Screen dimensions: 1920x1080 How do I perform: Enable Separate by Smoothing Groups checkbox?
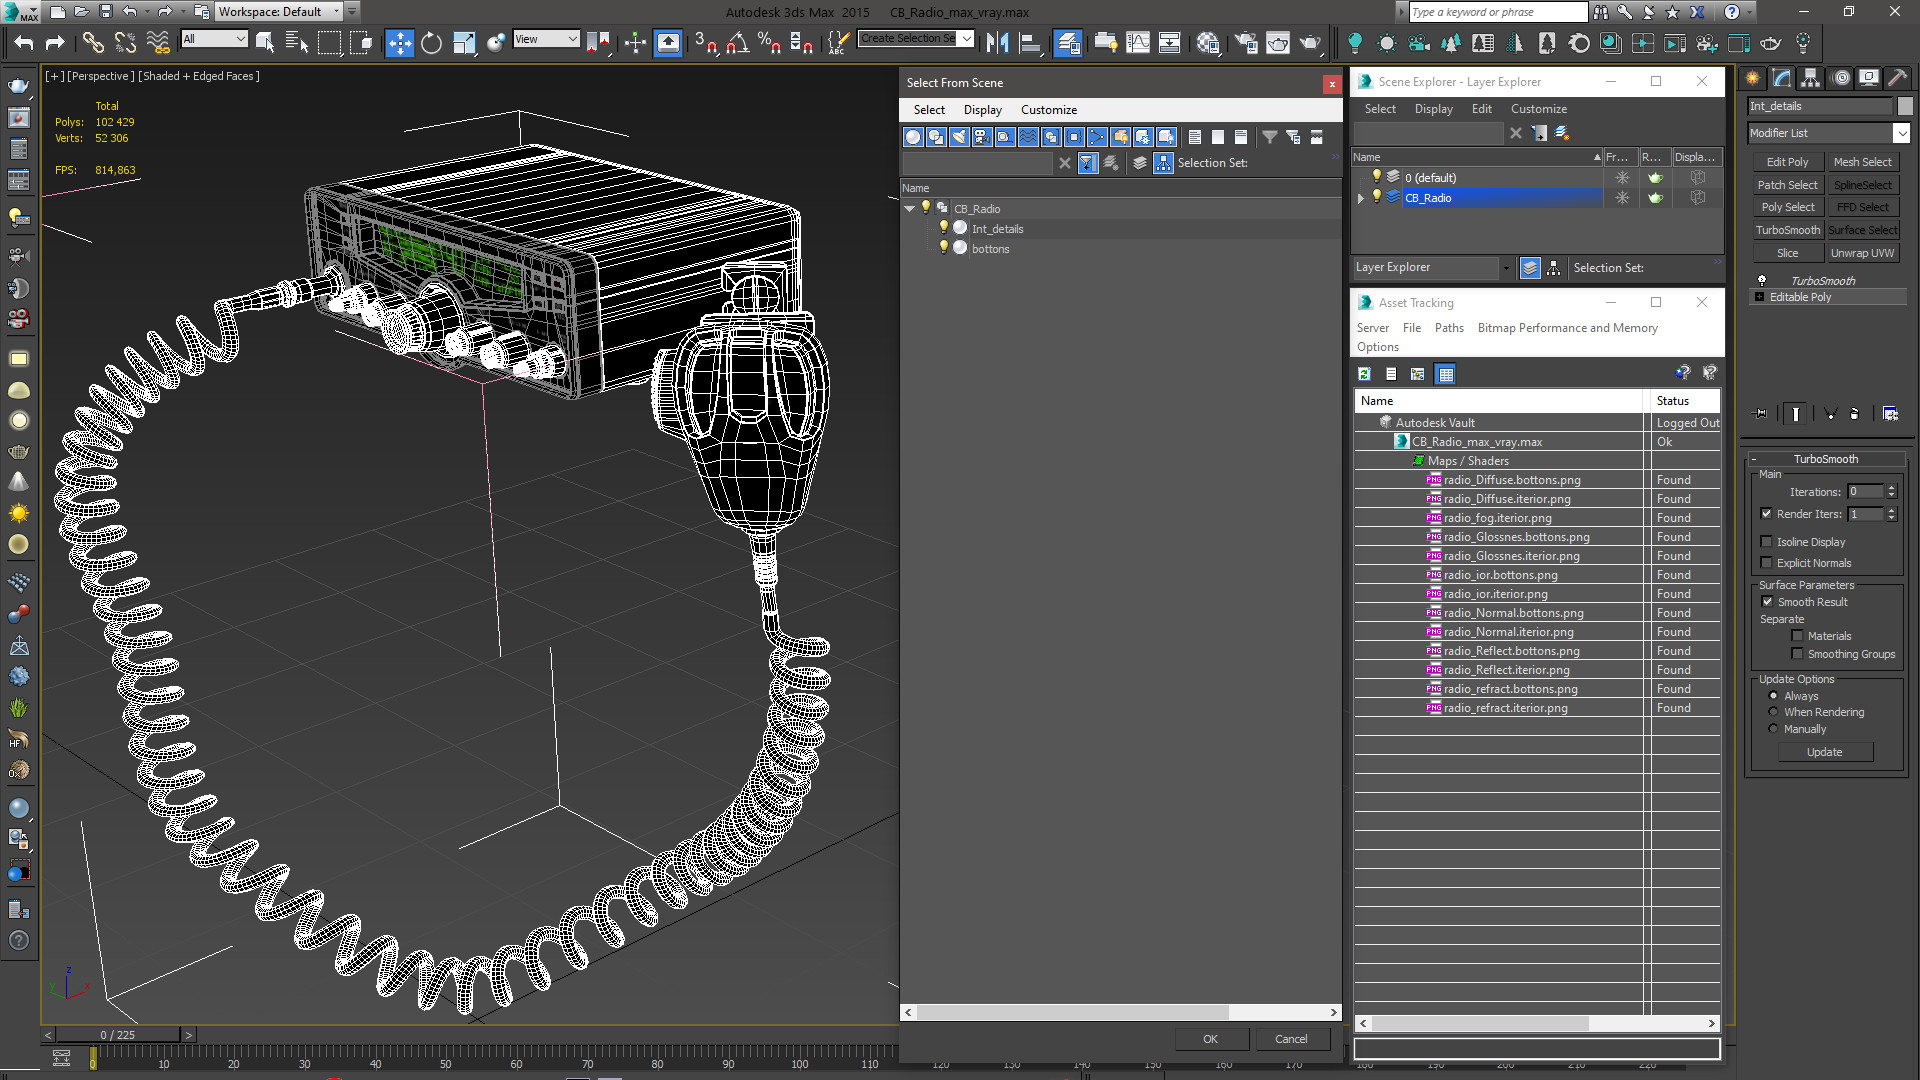[x=1797, y=654]
